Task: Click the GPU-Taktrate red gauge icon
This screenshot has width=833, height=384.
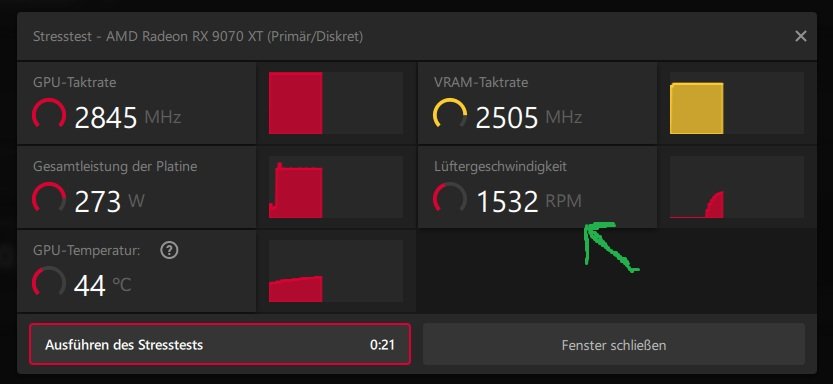Action: click(49, 114)
